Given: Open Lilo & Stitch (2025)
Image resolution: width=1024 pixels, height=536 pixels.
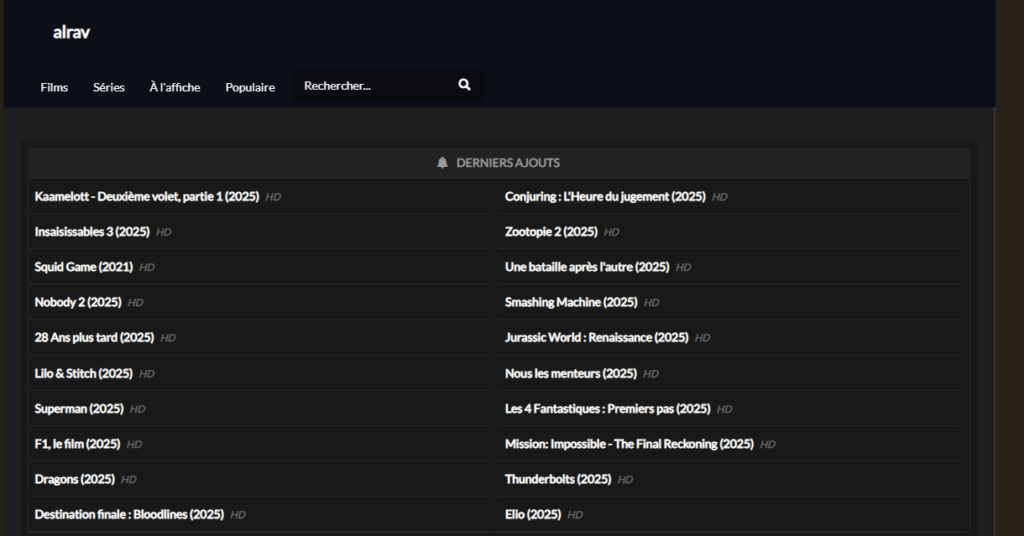Looking at the screenshot, I should pos(84,373).
